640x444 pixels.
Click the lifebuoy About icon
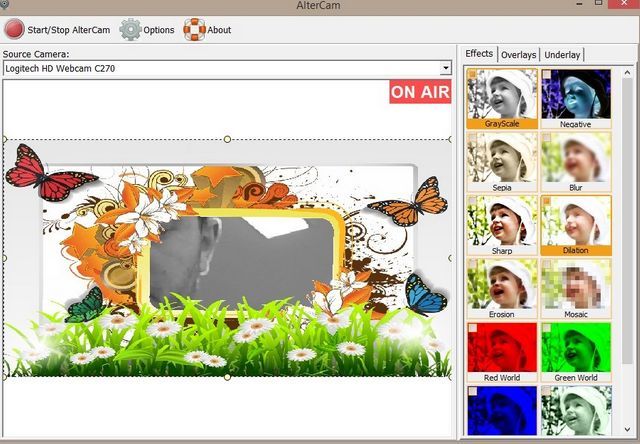tap(194, 29)
